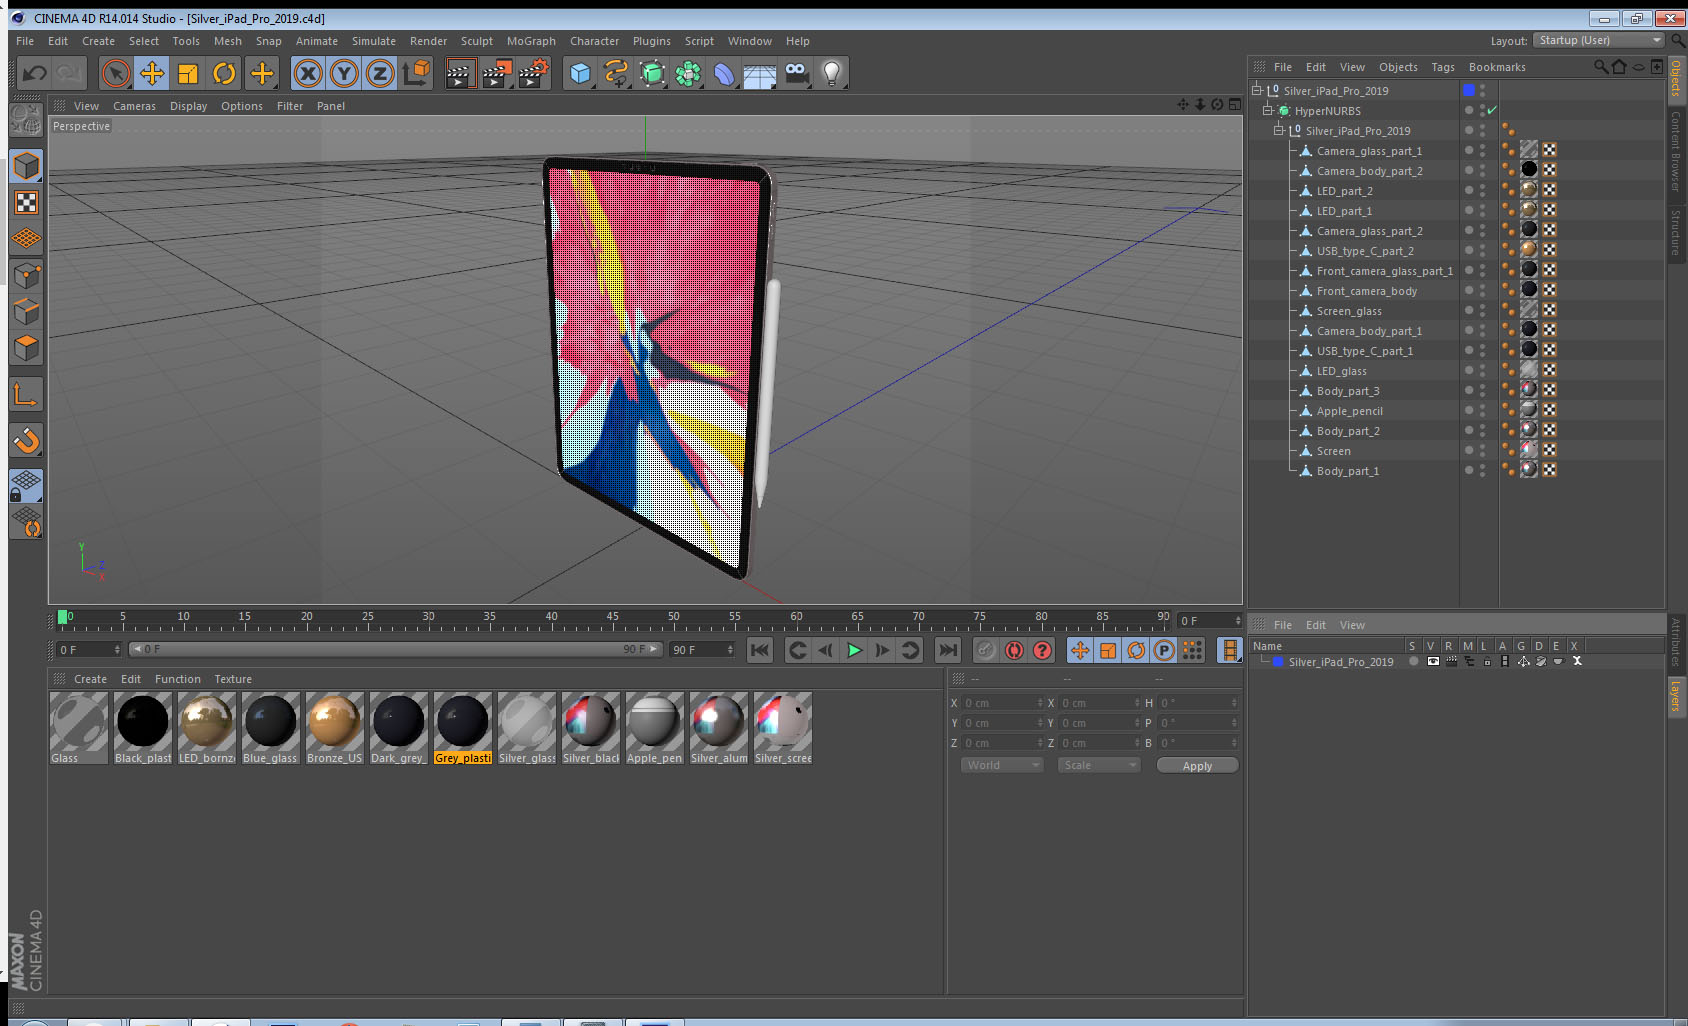Go to end of animation
The height and width of the screenshot is (1026, 1688).
[947, 650]
